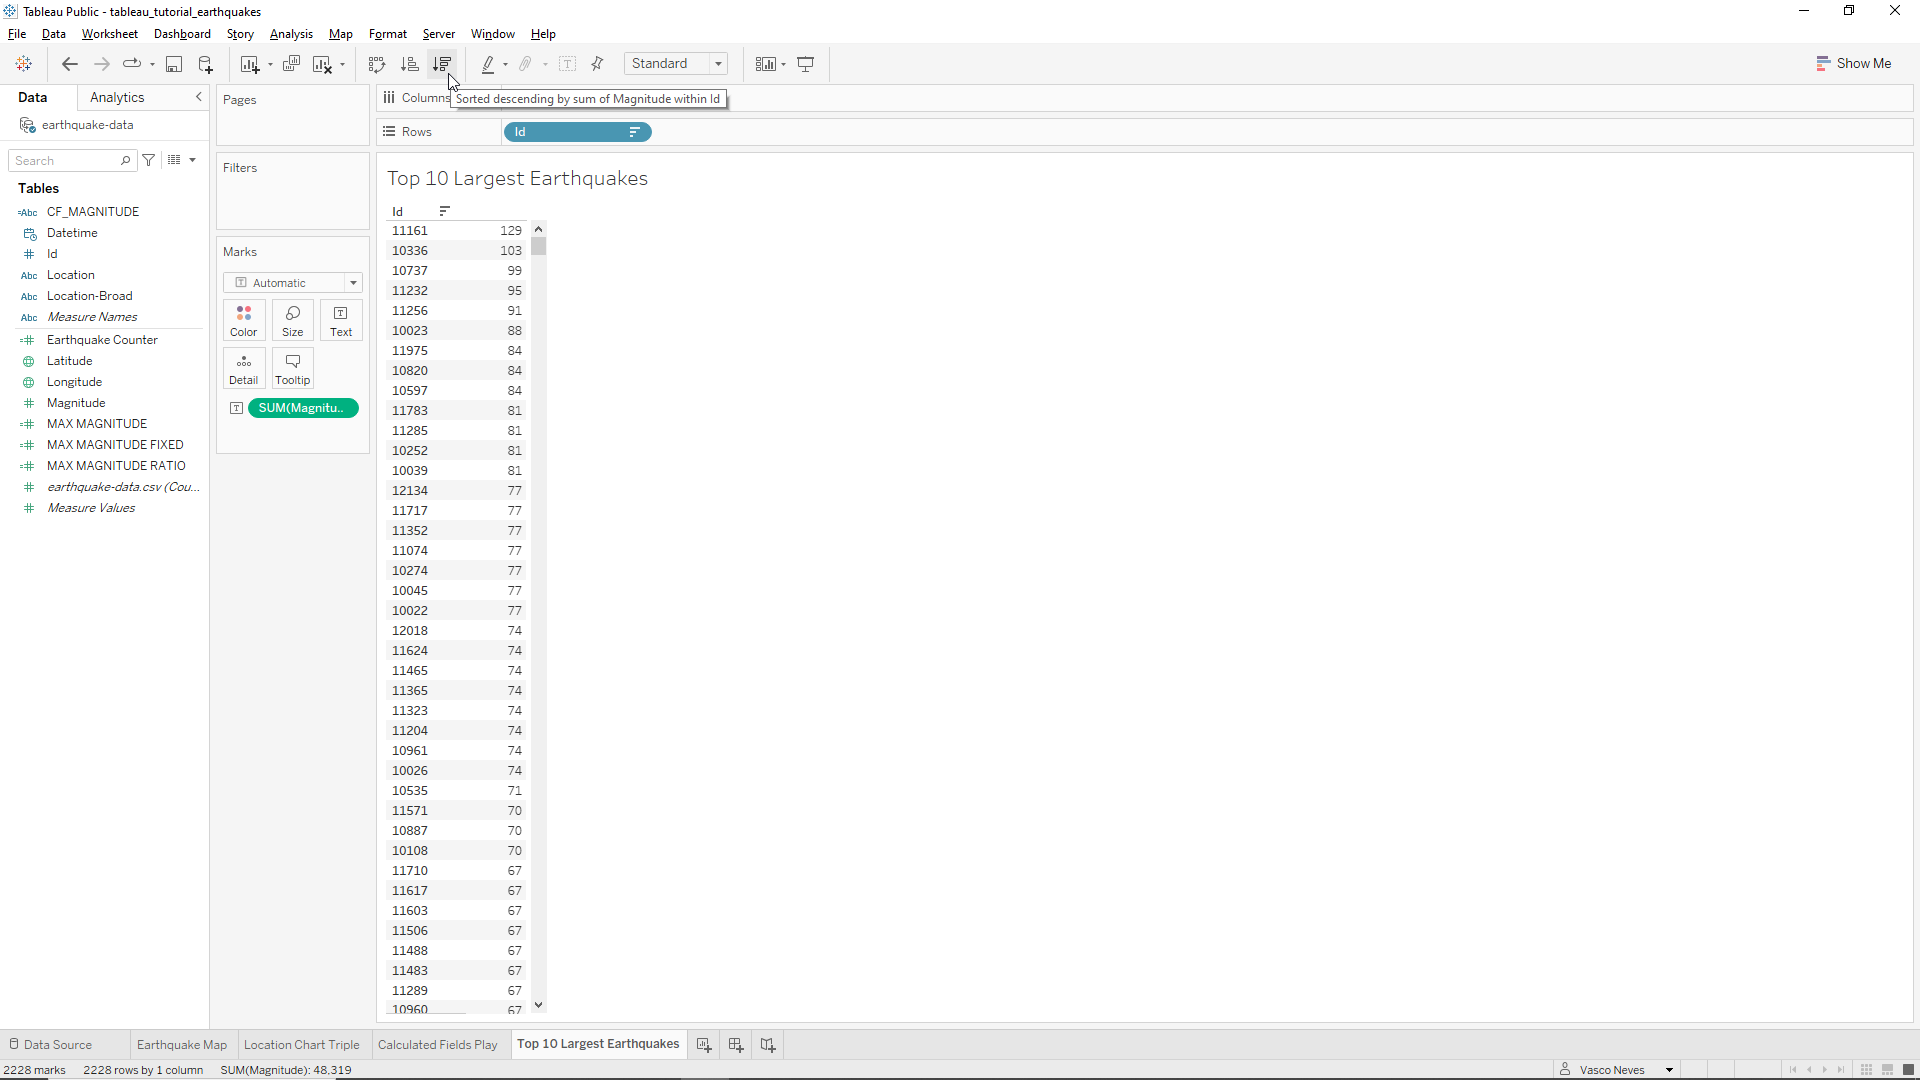The image size is (1920, 1080).
Task: Click the Highlight pen icon
Action: tap(488, 64)
